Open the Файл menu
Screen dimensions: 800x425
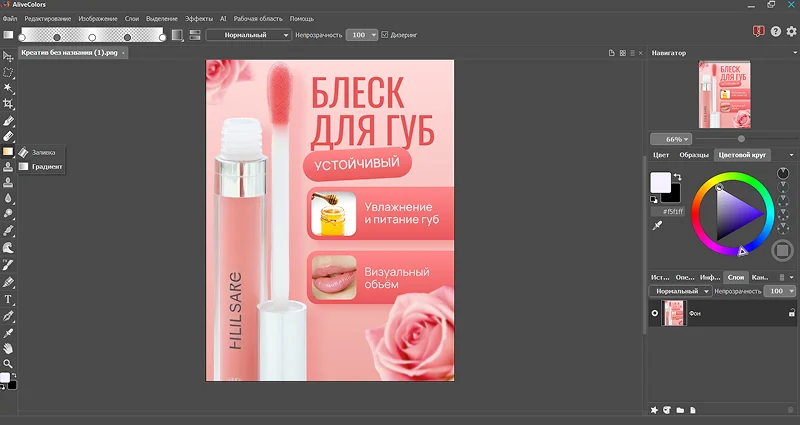10,18
